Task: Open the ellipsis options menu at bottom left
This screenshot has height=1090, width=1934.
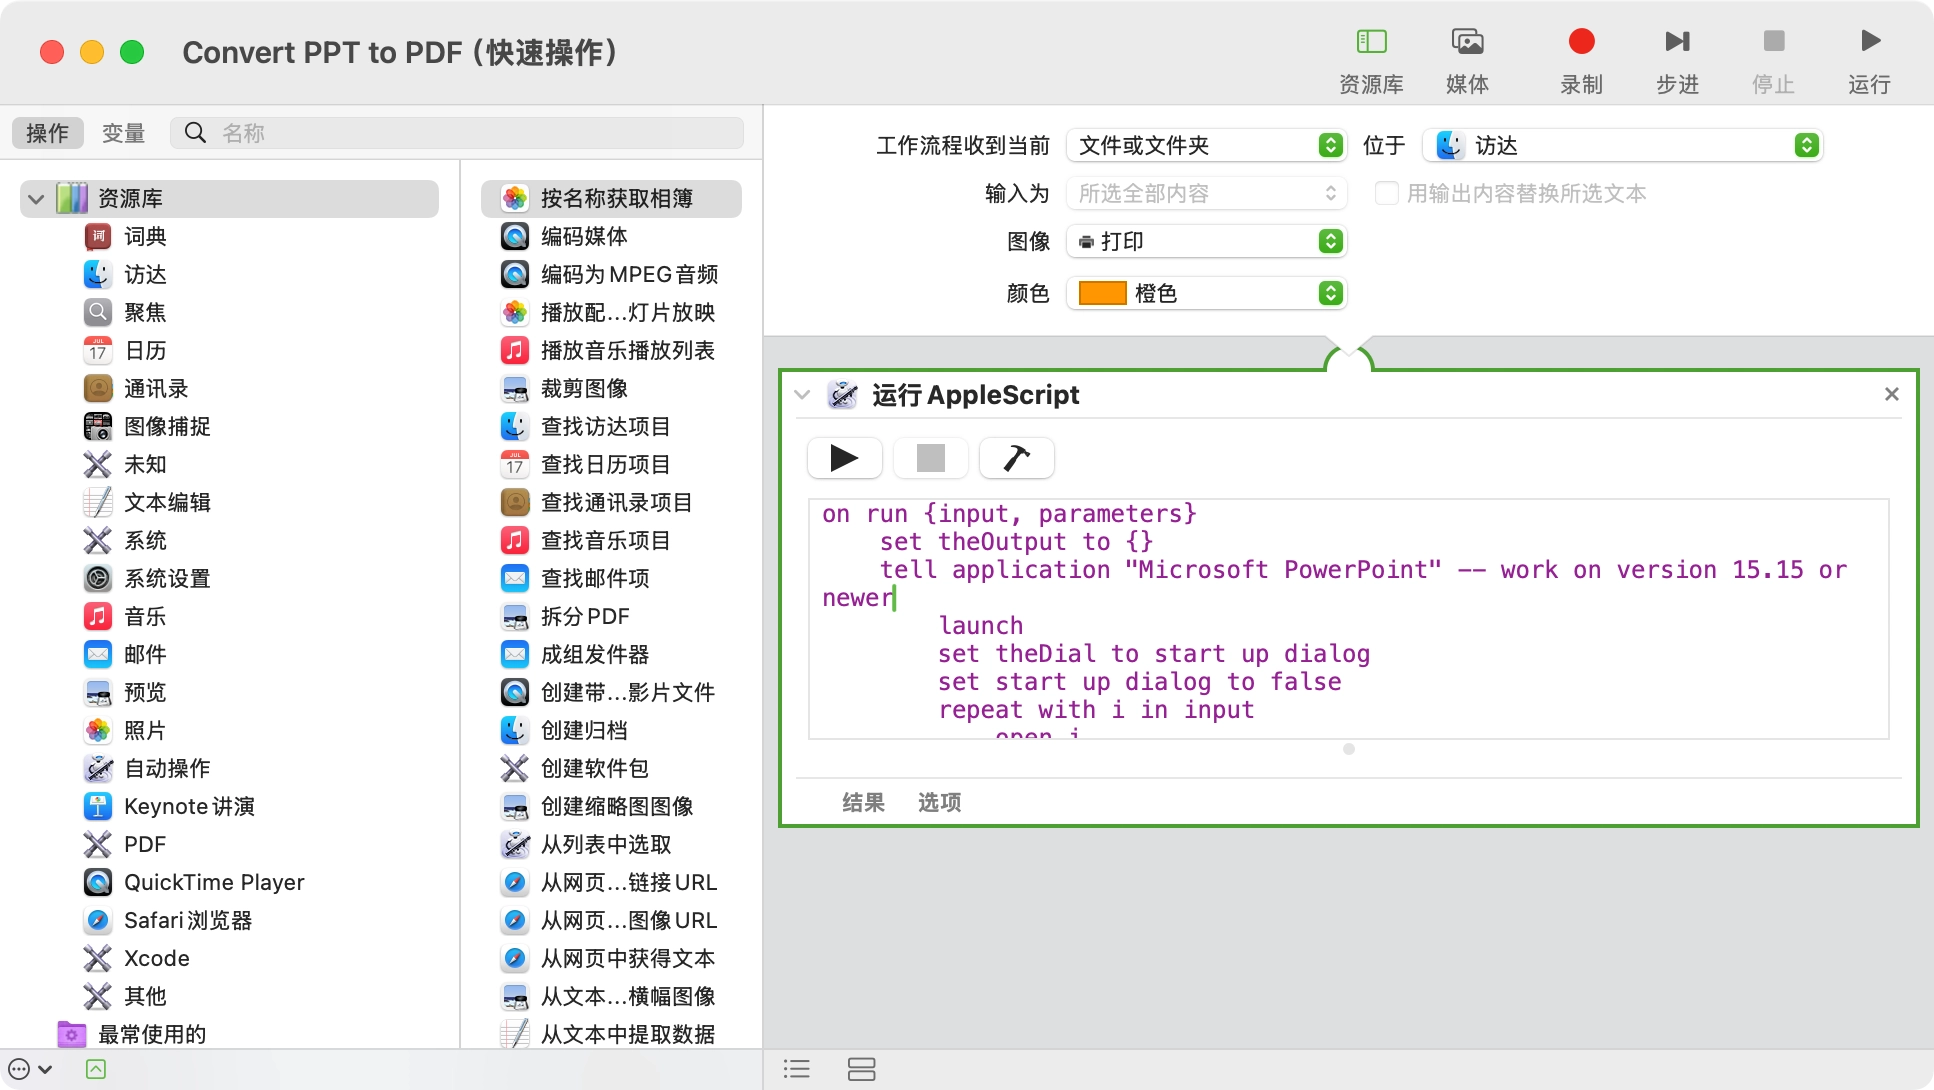Action: click(x=30, y=1069)
